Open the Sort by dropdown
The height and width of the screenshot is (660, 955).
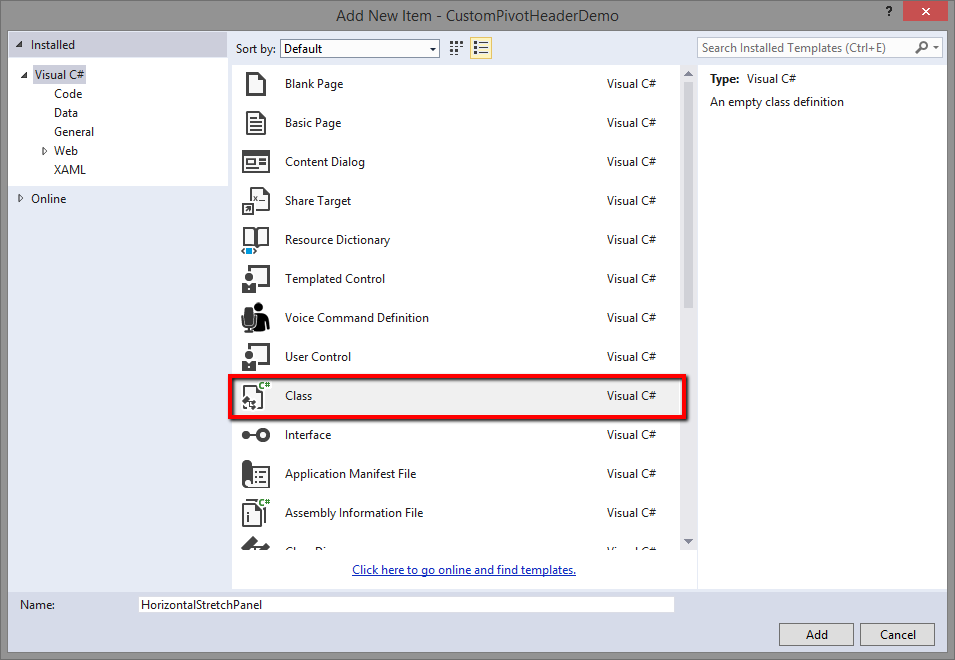point(360,48)
